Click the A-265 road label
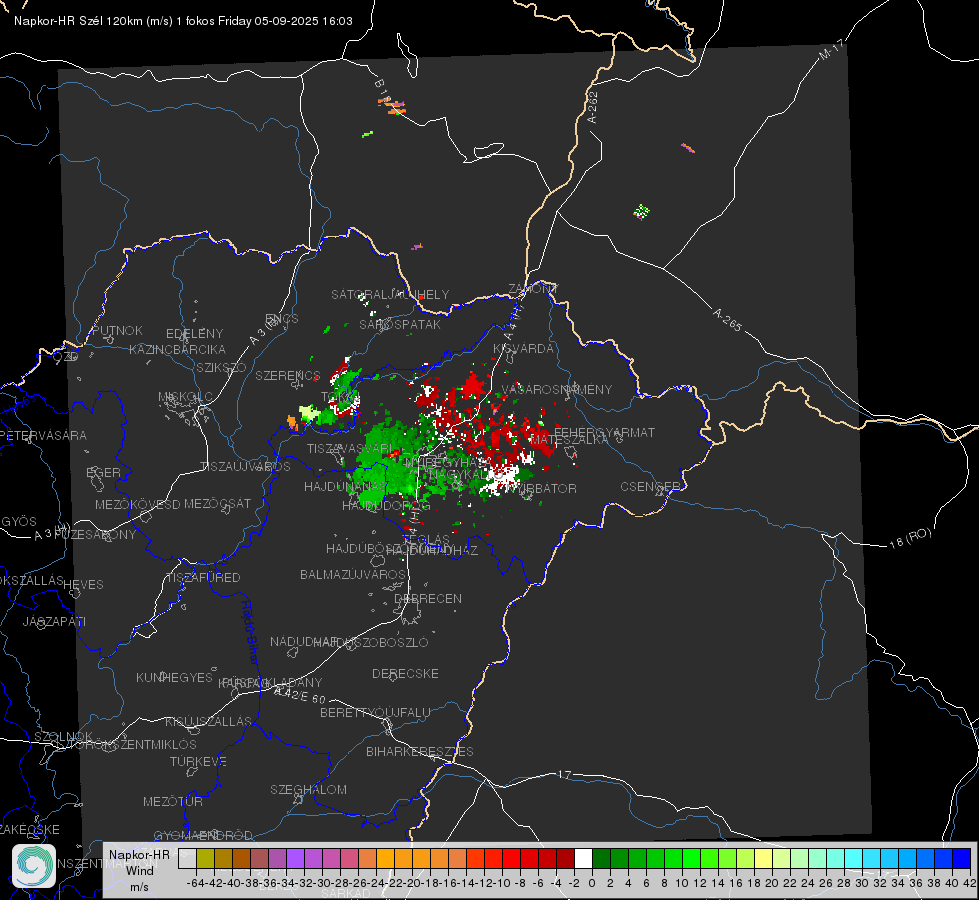979x900 pixels. [x=727, y=319]
